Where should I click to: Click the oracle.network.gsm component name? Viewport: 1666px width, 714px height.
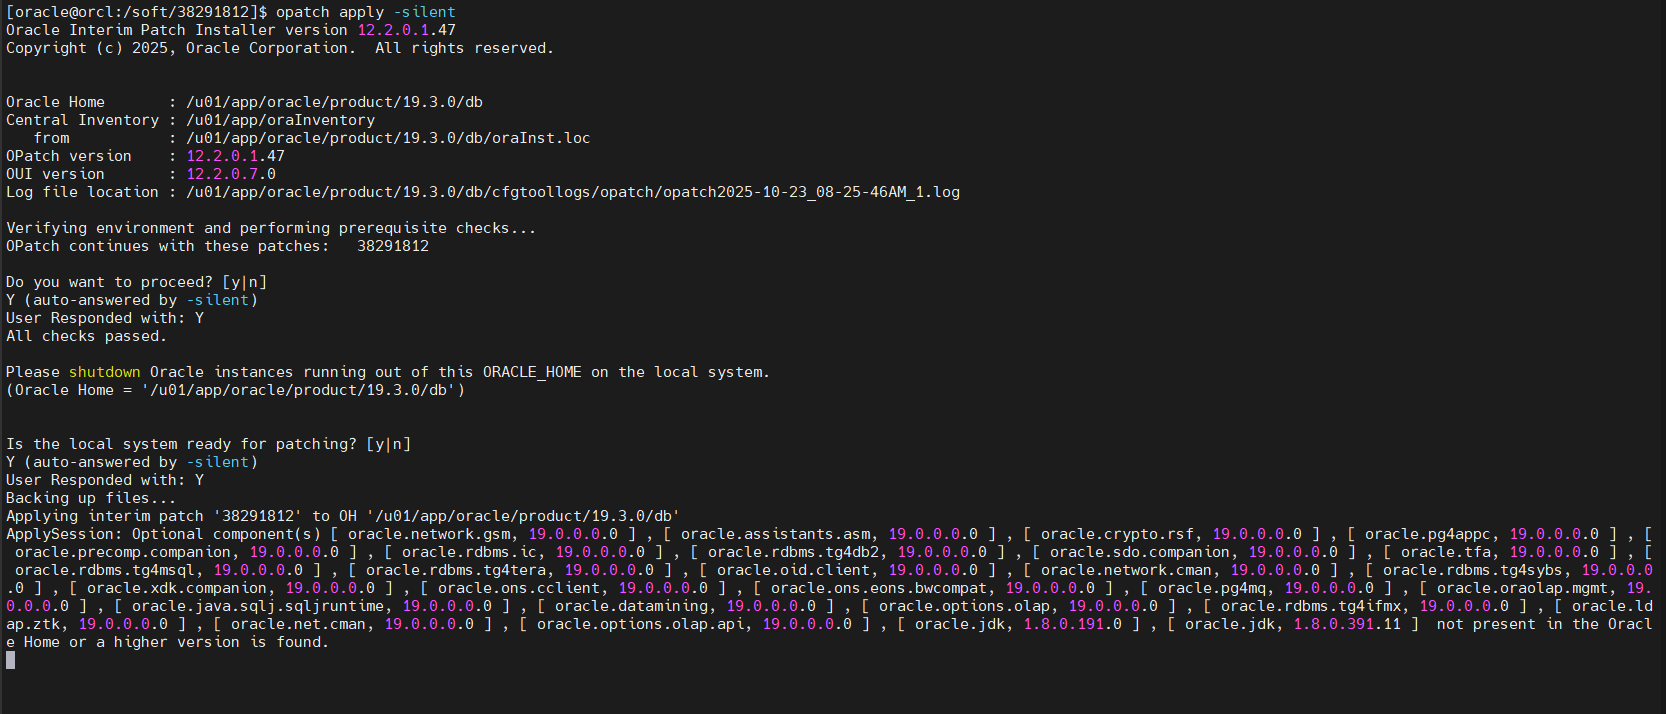[x=428, y=534]
